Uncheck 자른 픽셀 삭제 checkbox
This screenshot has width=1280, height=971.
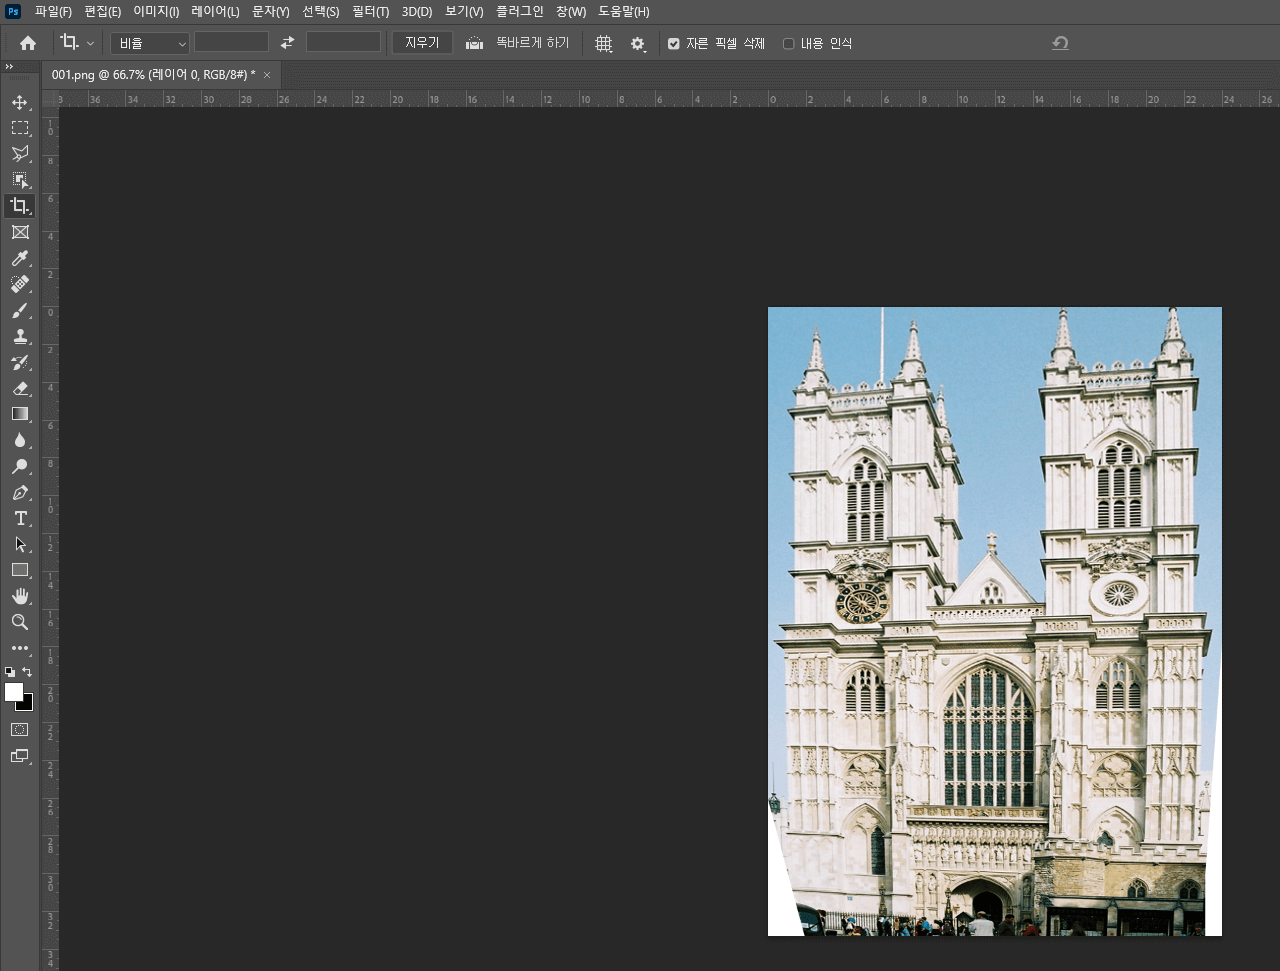click(674, 44)
